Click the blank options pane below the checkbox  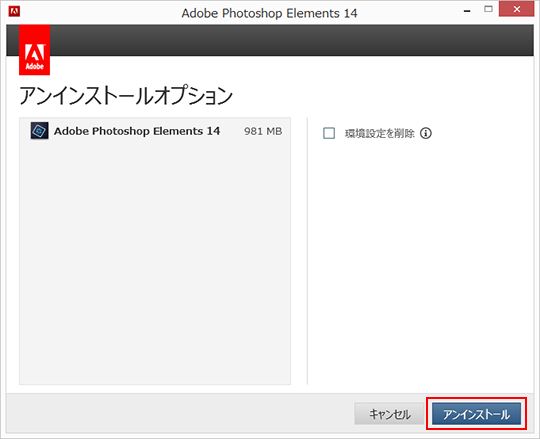pos(420,262)
